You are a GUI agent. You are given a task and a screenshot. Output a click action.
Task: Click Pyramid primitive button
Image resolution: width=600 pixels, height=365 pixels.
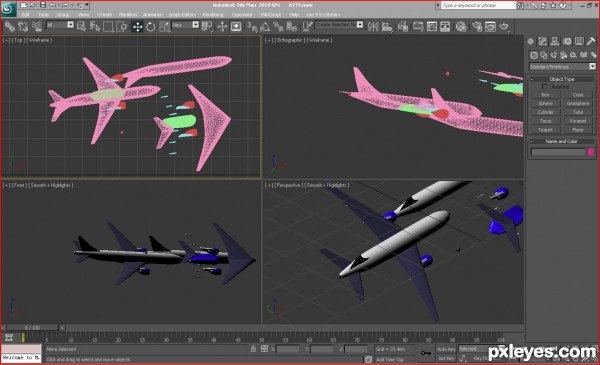(578, 121)
